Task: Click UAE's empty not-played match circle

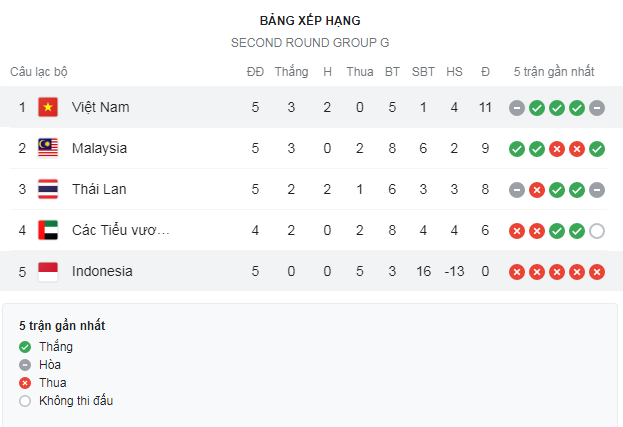Action: click(x=597, y=230)
